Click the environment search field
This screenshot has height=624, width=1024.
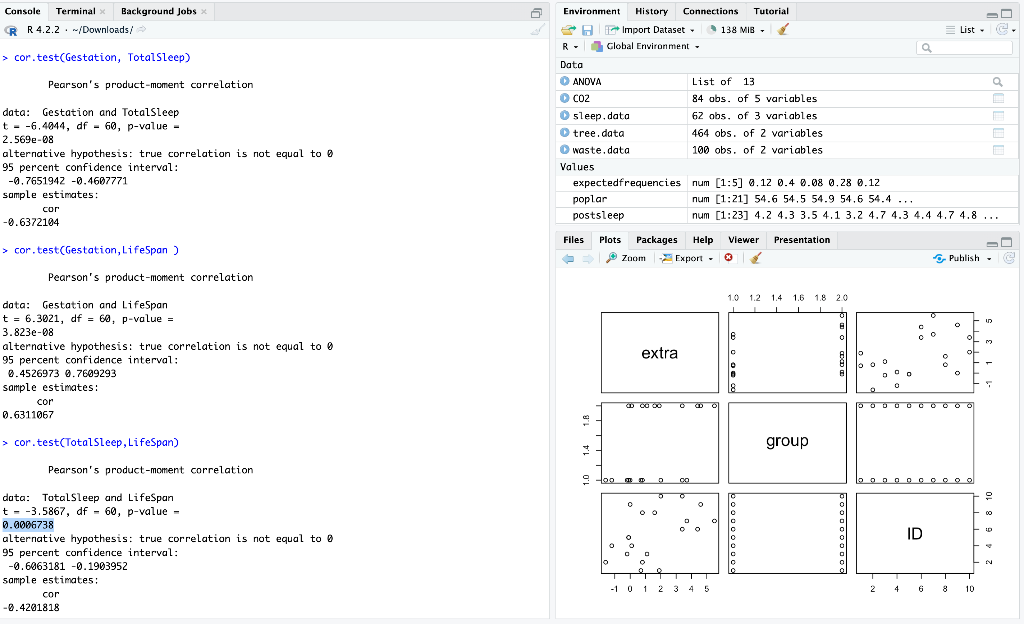point(963,46)
